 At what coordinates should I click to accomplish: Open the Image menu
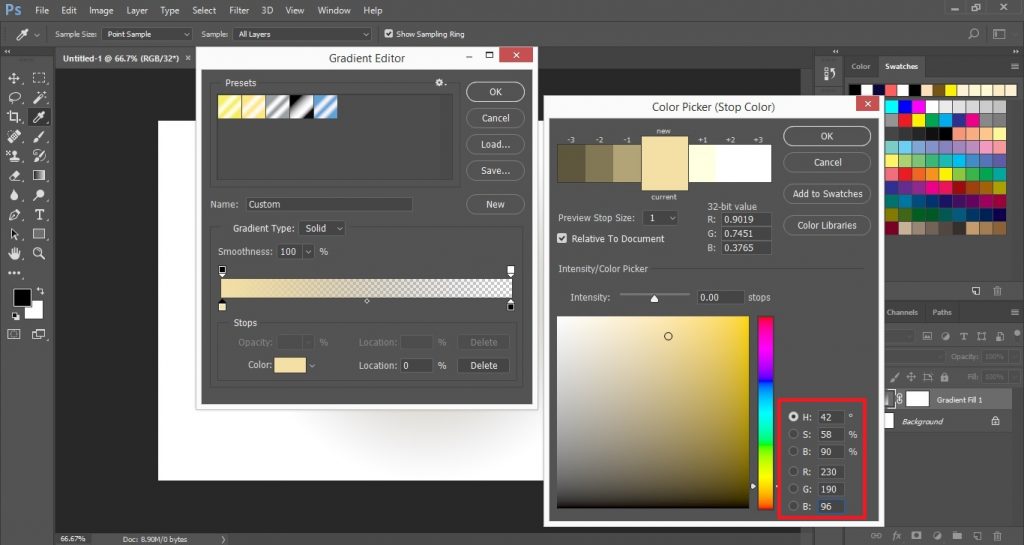click(101, 10)
